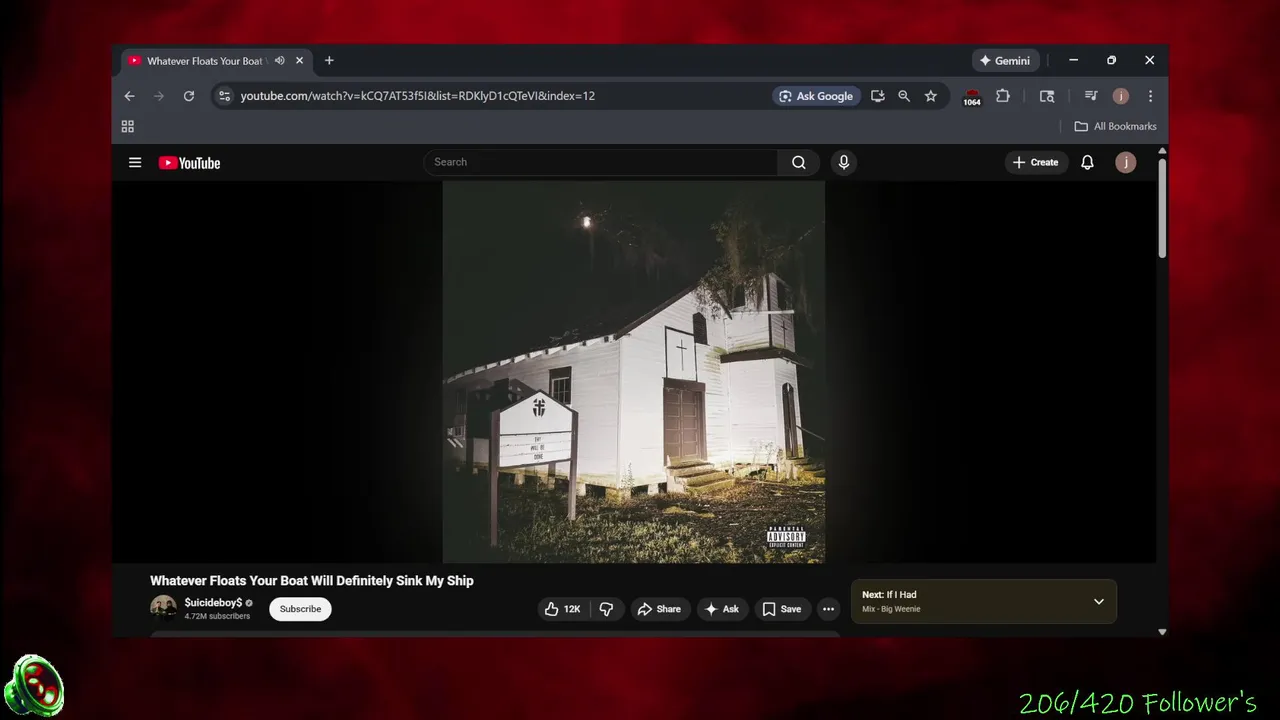Image resolution: width=1280 pixels, height=720 pixels.
Task: Subscribe to $uicideboy$ channel
Action: (300, 609)
